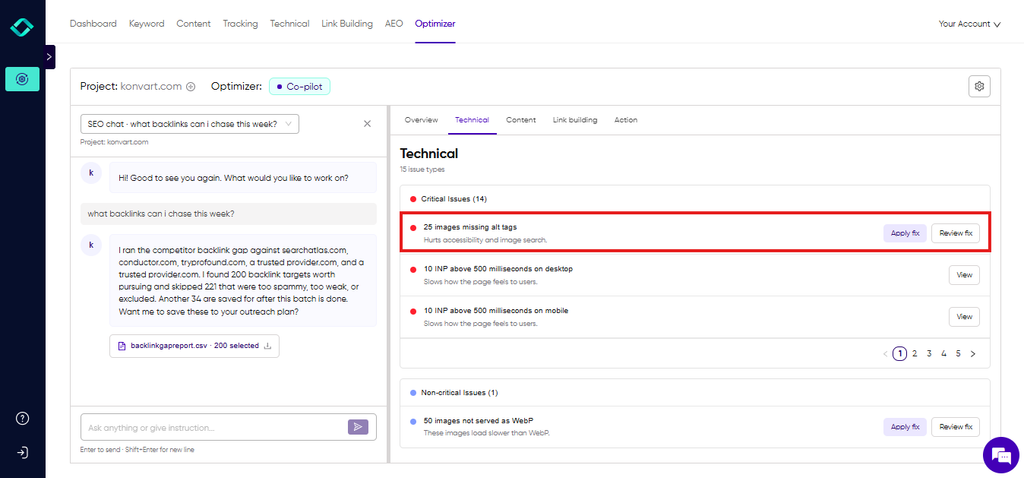
Task: Go to the next issues page arrow
Action: [x=973, y=354]
